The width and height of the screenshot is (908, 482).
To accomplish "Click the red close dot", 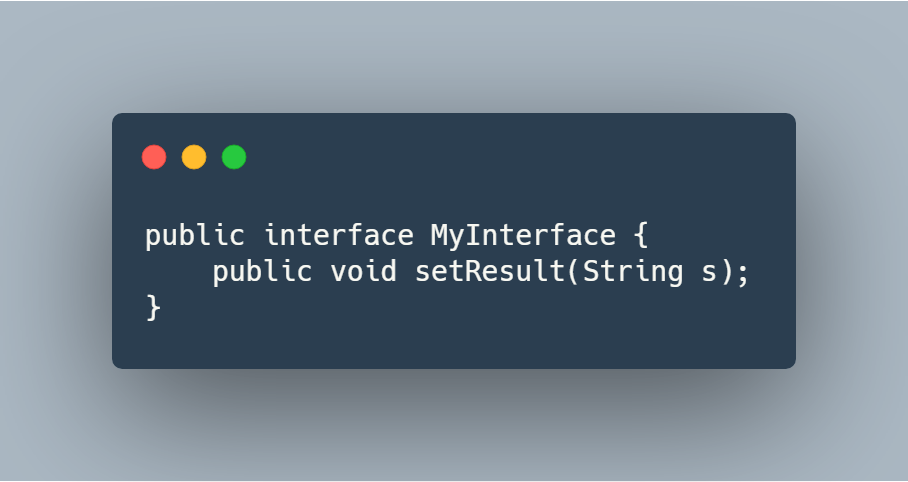I will pos(154,157).
